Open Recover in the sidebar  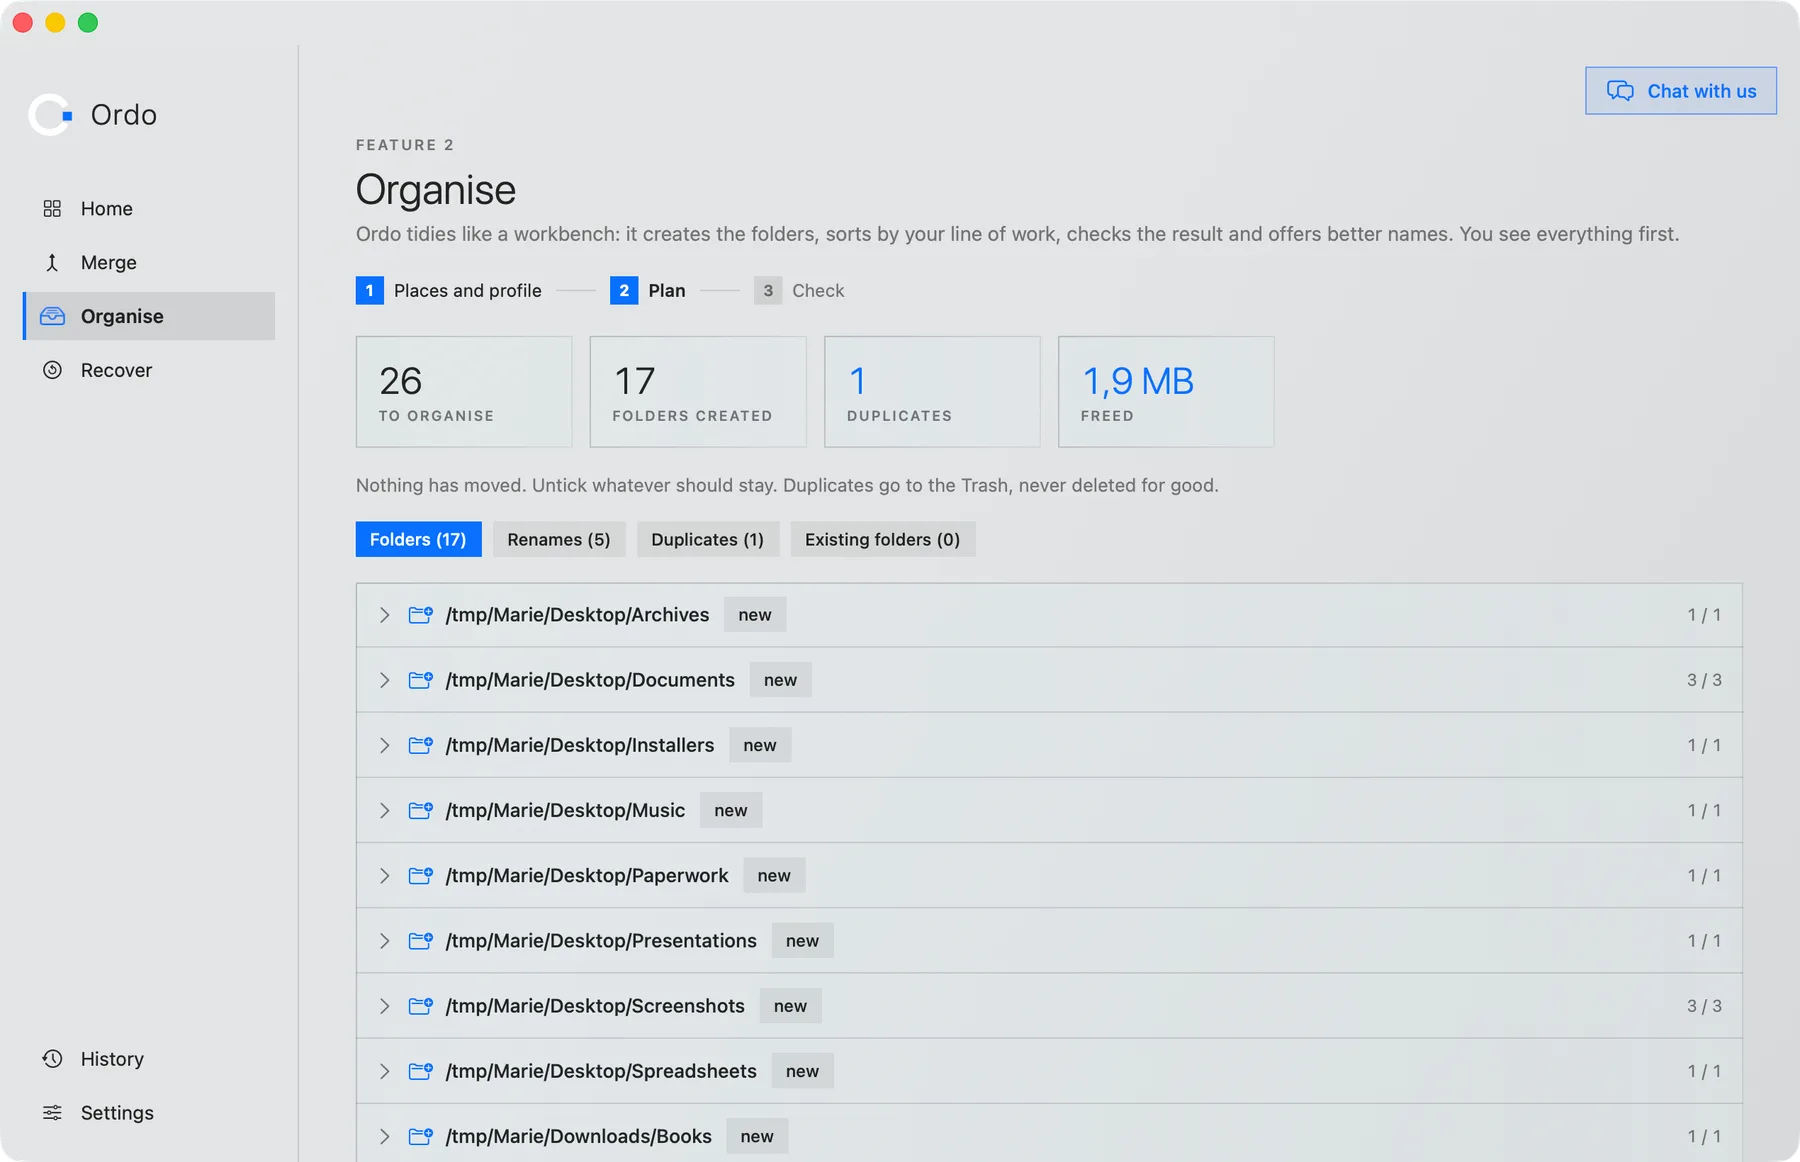pyautogui.click(x=149, y=370)
